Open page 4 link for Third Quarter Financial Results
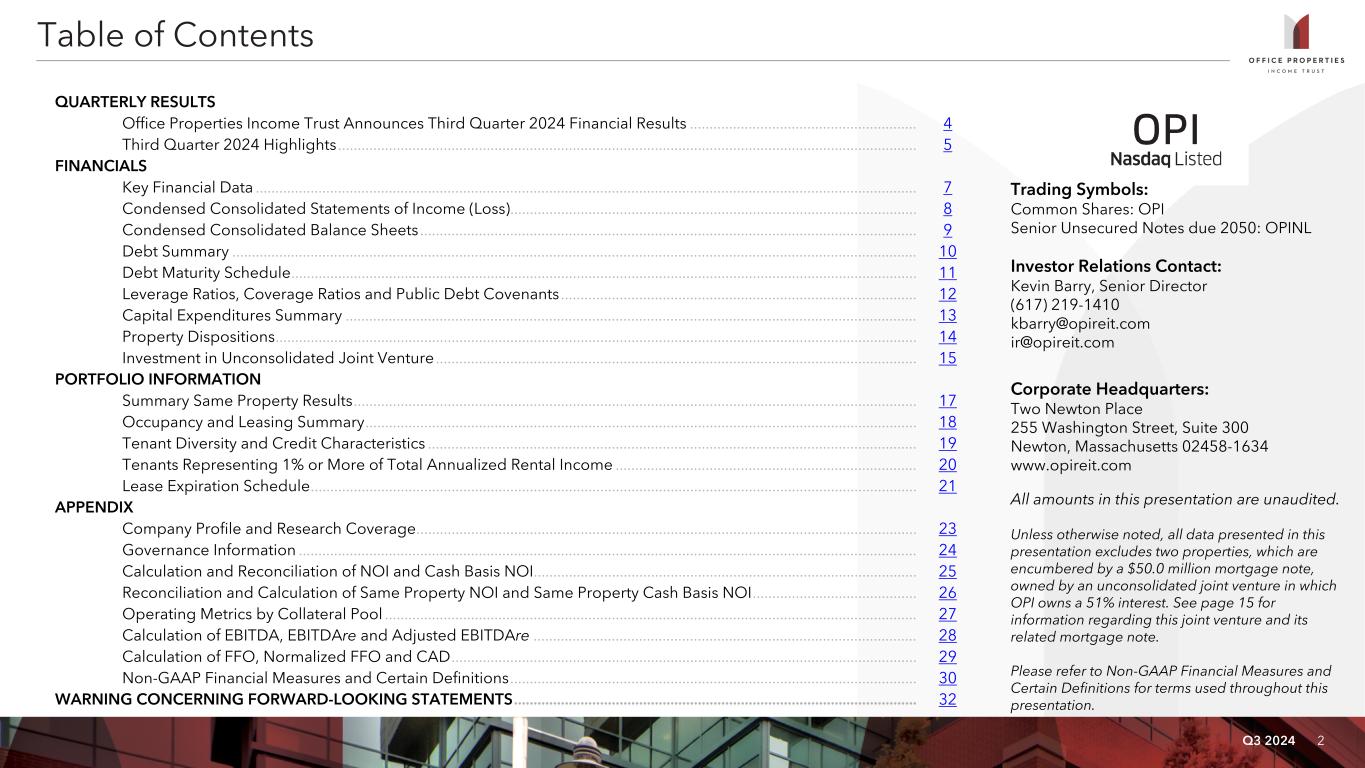 tap(947, 124)
